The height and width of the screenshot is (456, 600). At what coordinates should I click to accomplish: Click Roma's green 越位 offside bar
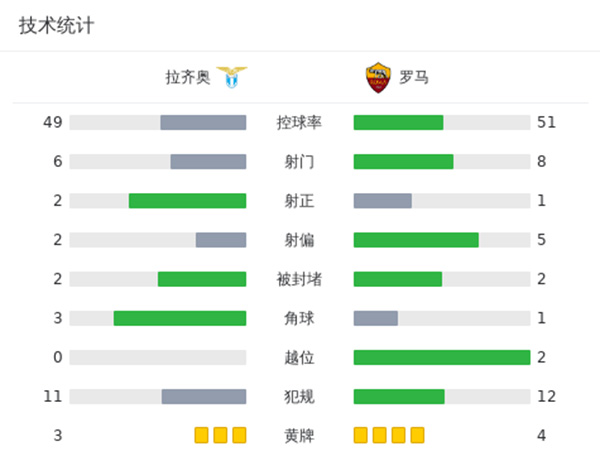[441, 357]
